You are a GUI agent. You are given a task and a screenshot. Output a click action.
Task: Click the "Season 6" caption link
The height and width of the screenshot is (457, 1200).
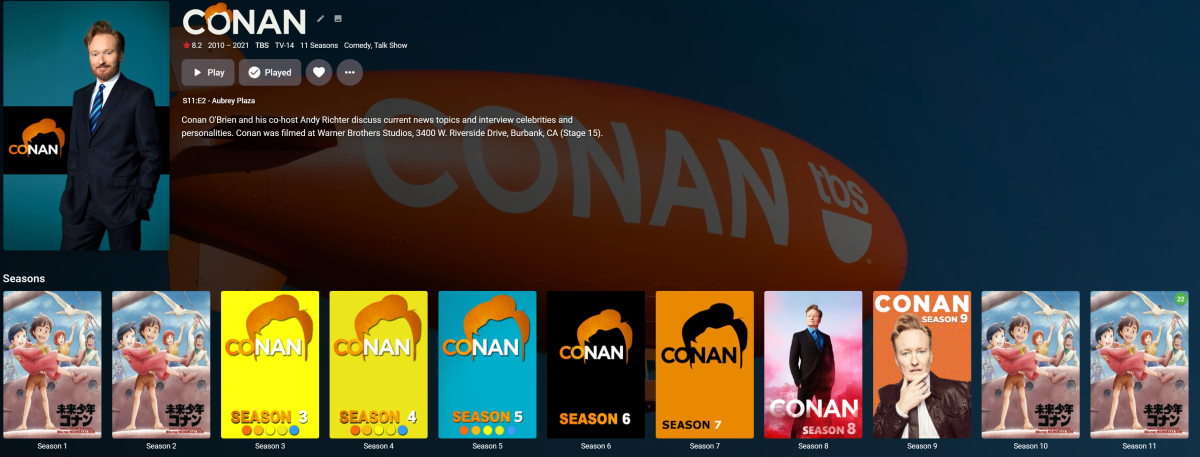pos(596,446)
